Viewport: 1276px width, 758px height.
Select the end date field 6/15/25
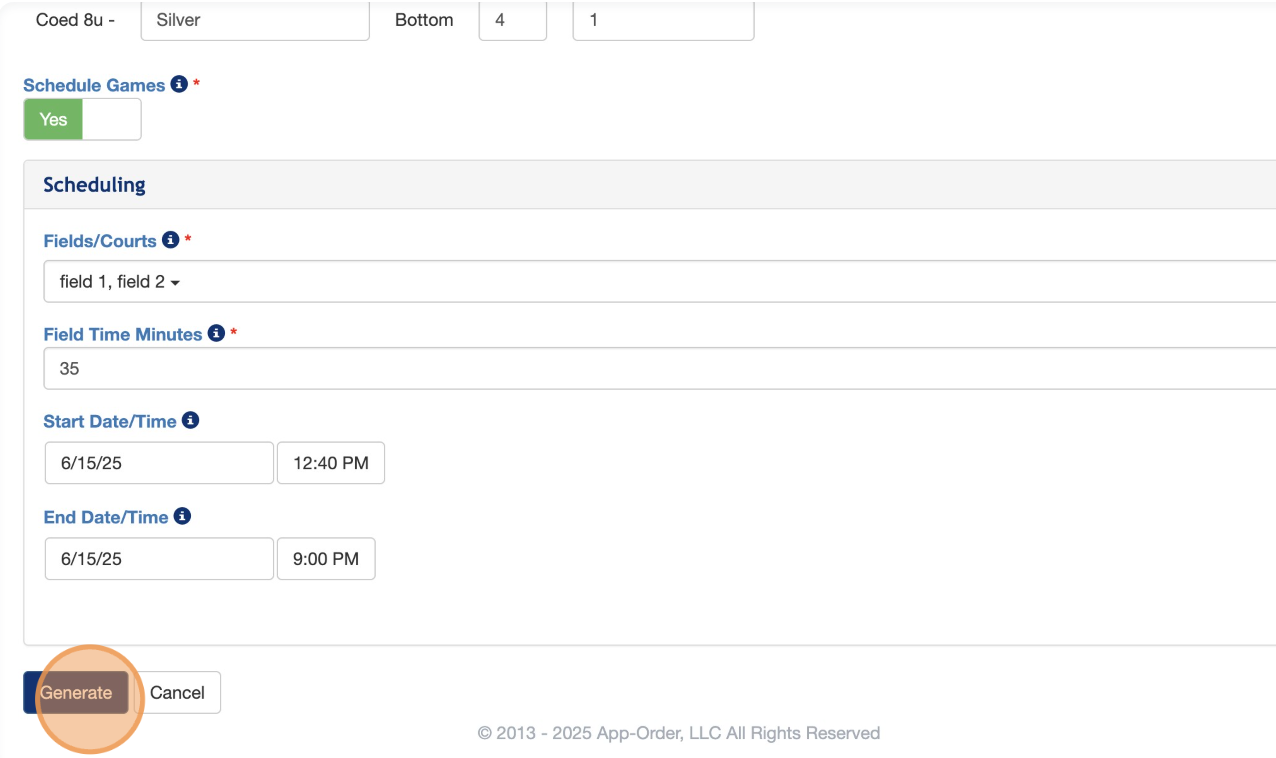(159, 559)
